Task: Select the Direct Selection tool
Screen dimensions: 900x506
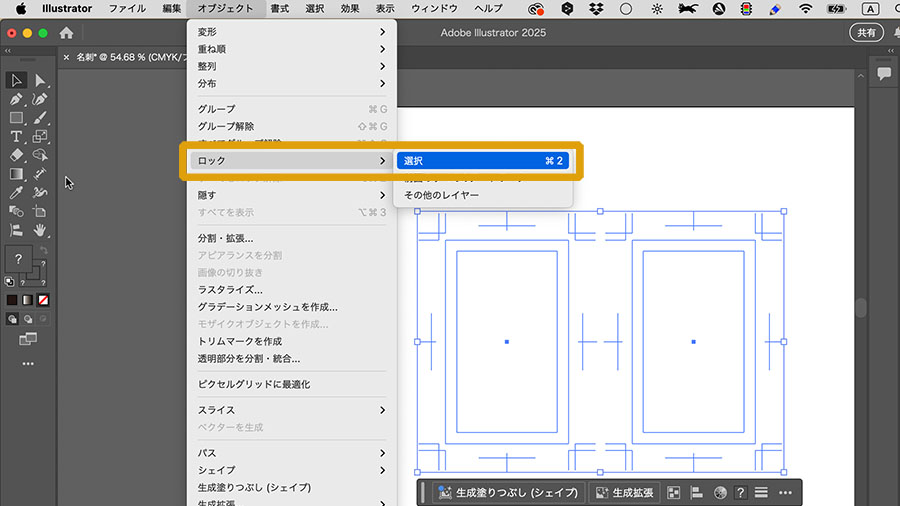Action: [40, 80]
